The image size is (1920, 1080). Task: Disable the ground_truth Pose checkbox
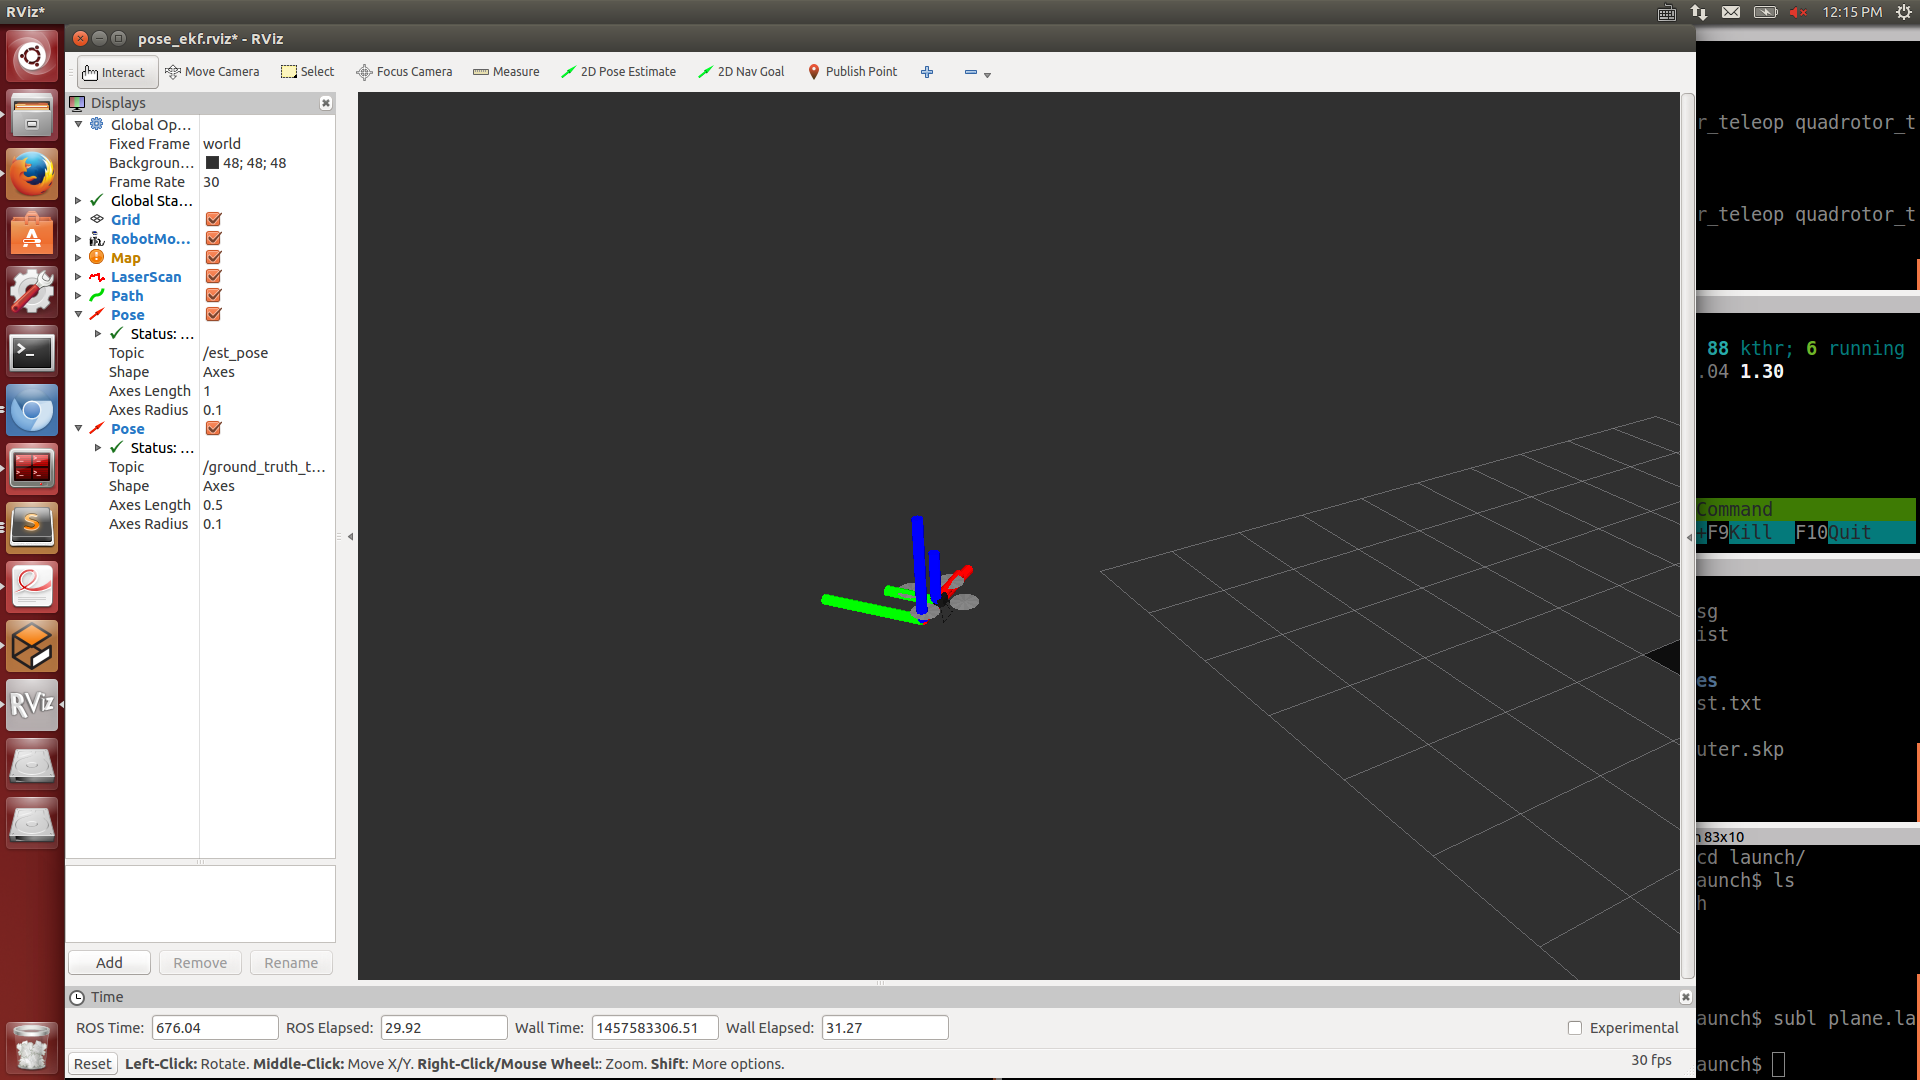tap(213, 428)
